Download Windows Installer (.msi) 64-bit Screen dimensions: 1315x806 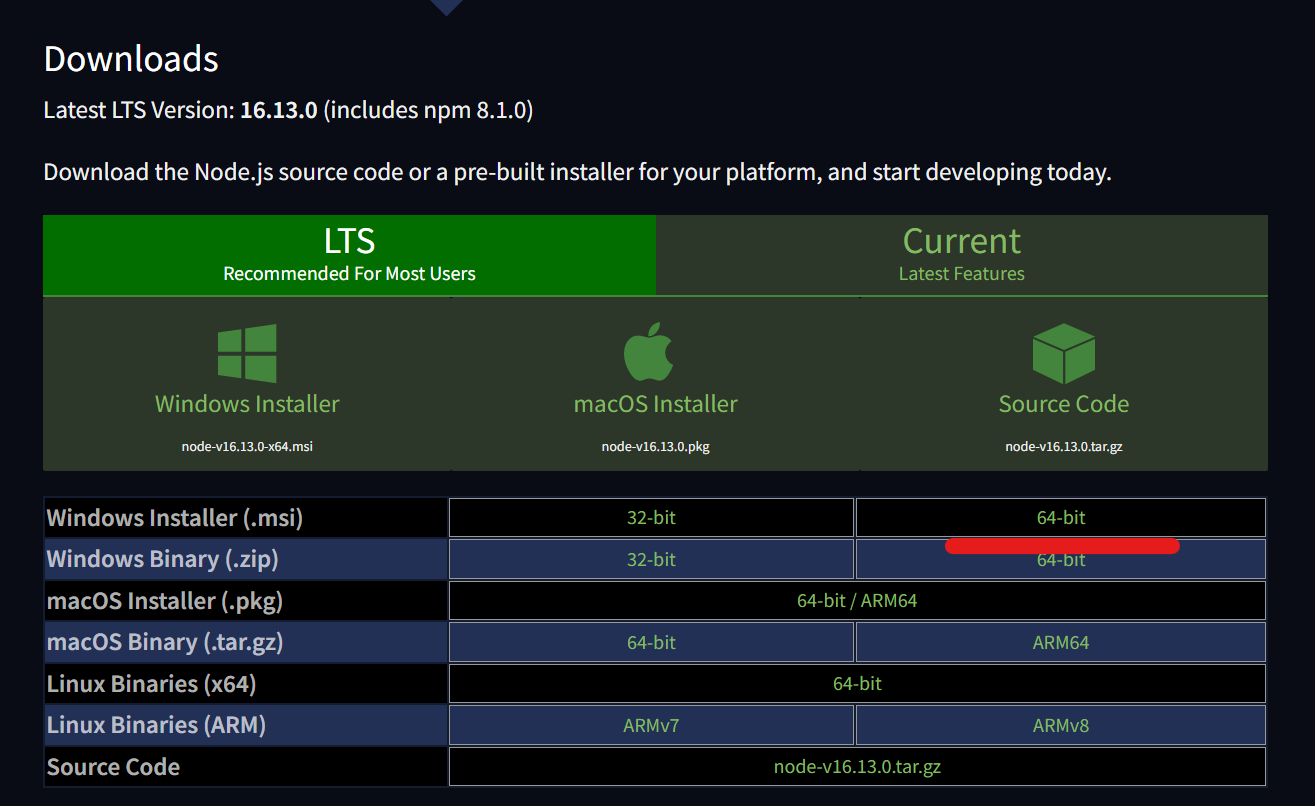[x=1061, y=518]
